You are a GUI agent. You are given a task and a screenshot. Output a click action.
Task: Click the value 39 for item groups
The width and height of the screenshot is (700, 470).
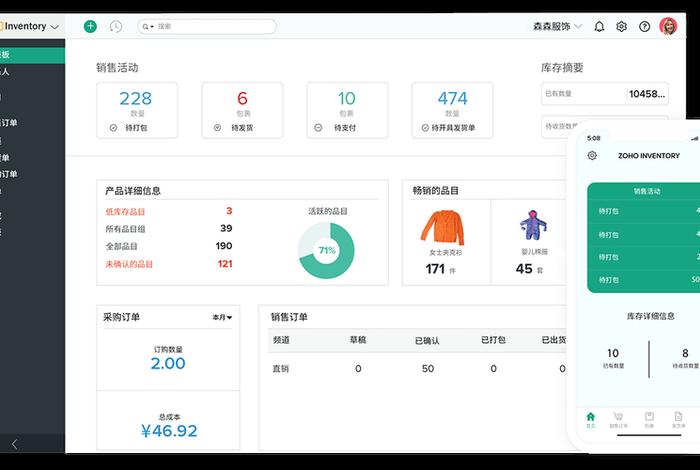(x=226, y=229)
